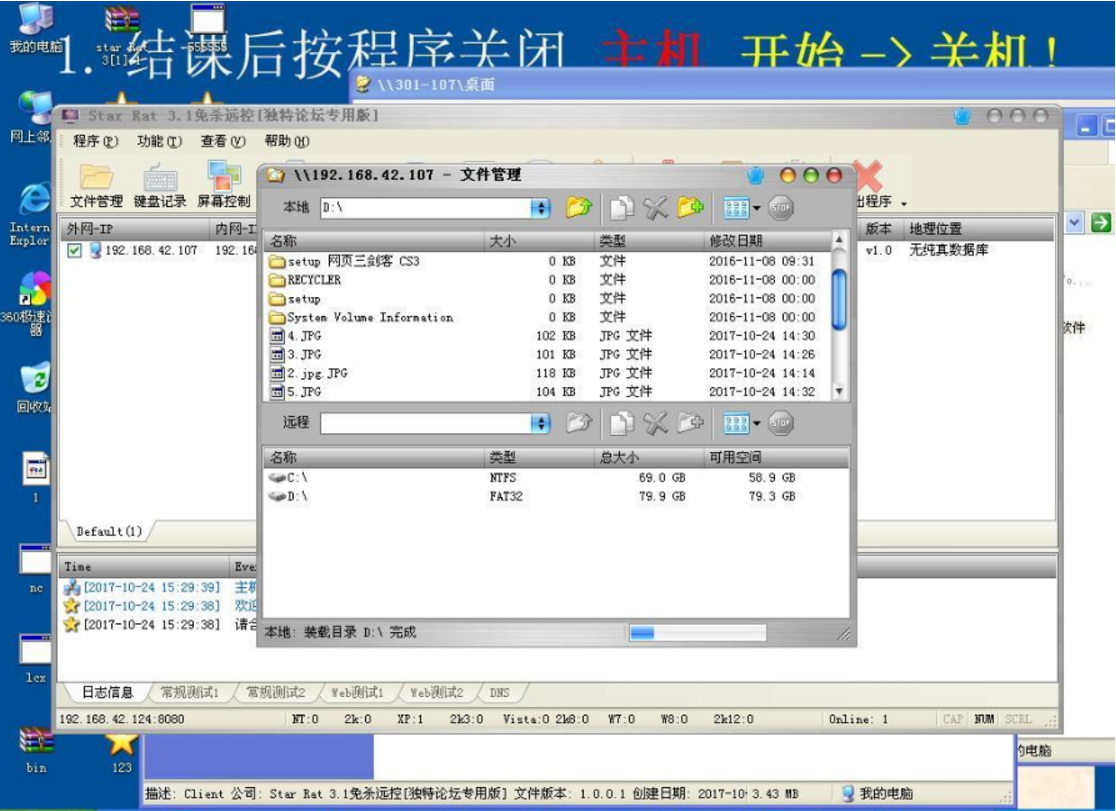Image resolution: width=1116 pixels, height=811 pixels.
Task: Open the 功能(T) menu
Action: pyautogui.click(x=159, y=141)
